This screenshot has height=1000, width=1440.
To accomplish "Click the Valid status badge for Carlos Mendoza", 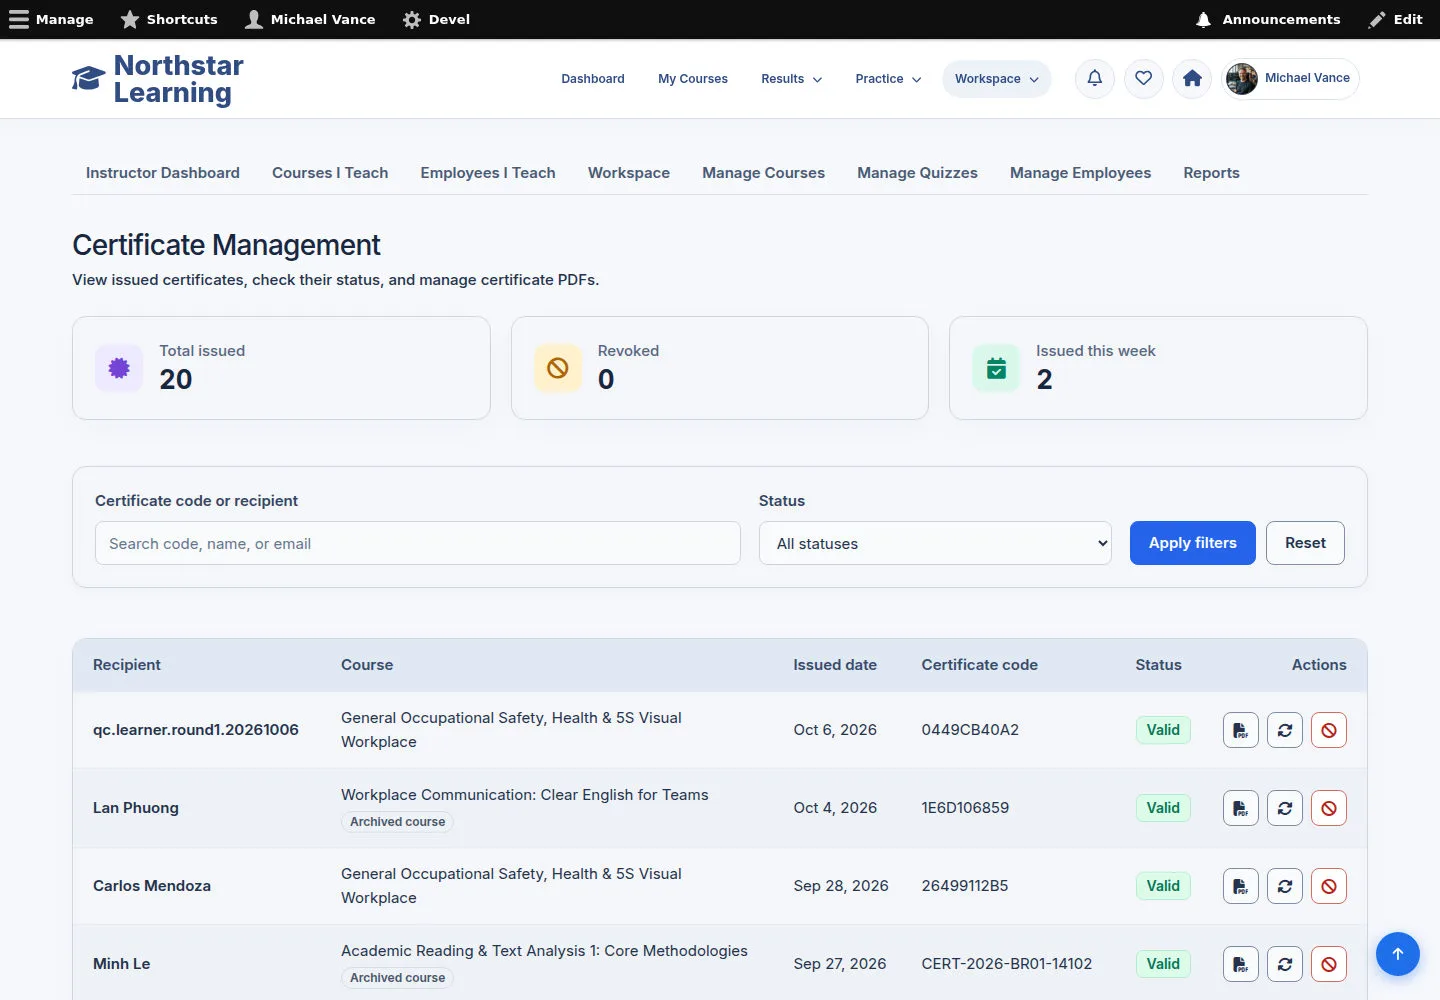I will (1163, 886).
